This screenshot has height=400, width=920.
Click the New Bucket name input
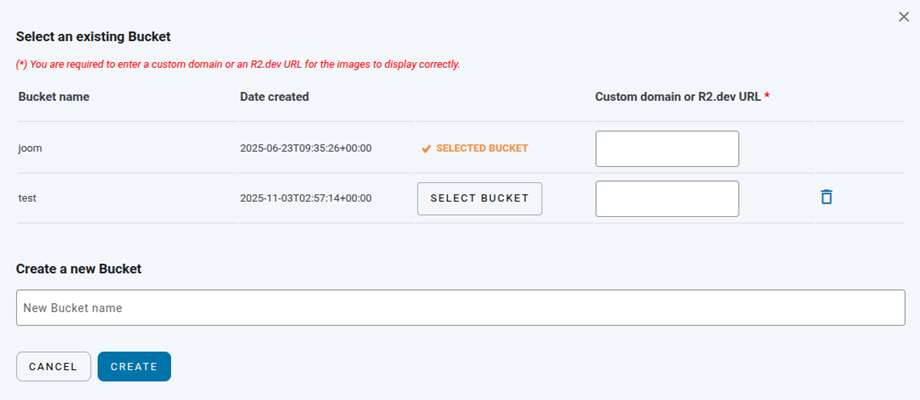click(x=460, y=308)
